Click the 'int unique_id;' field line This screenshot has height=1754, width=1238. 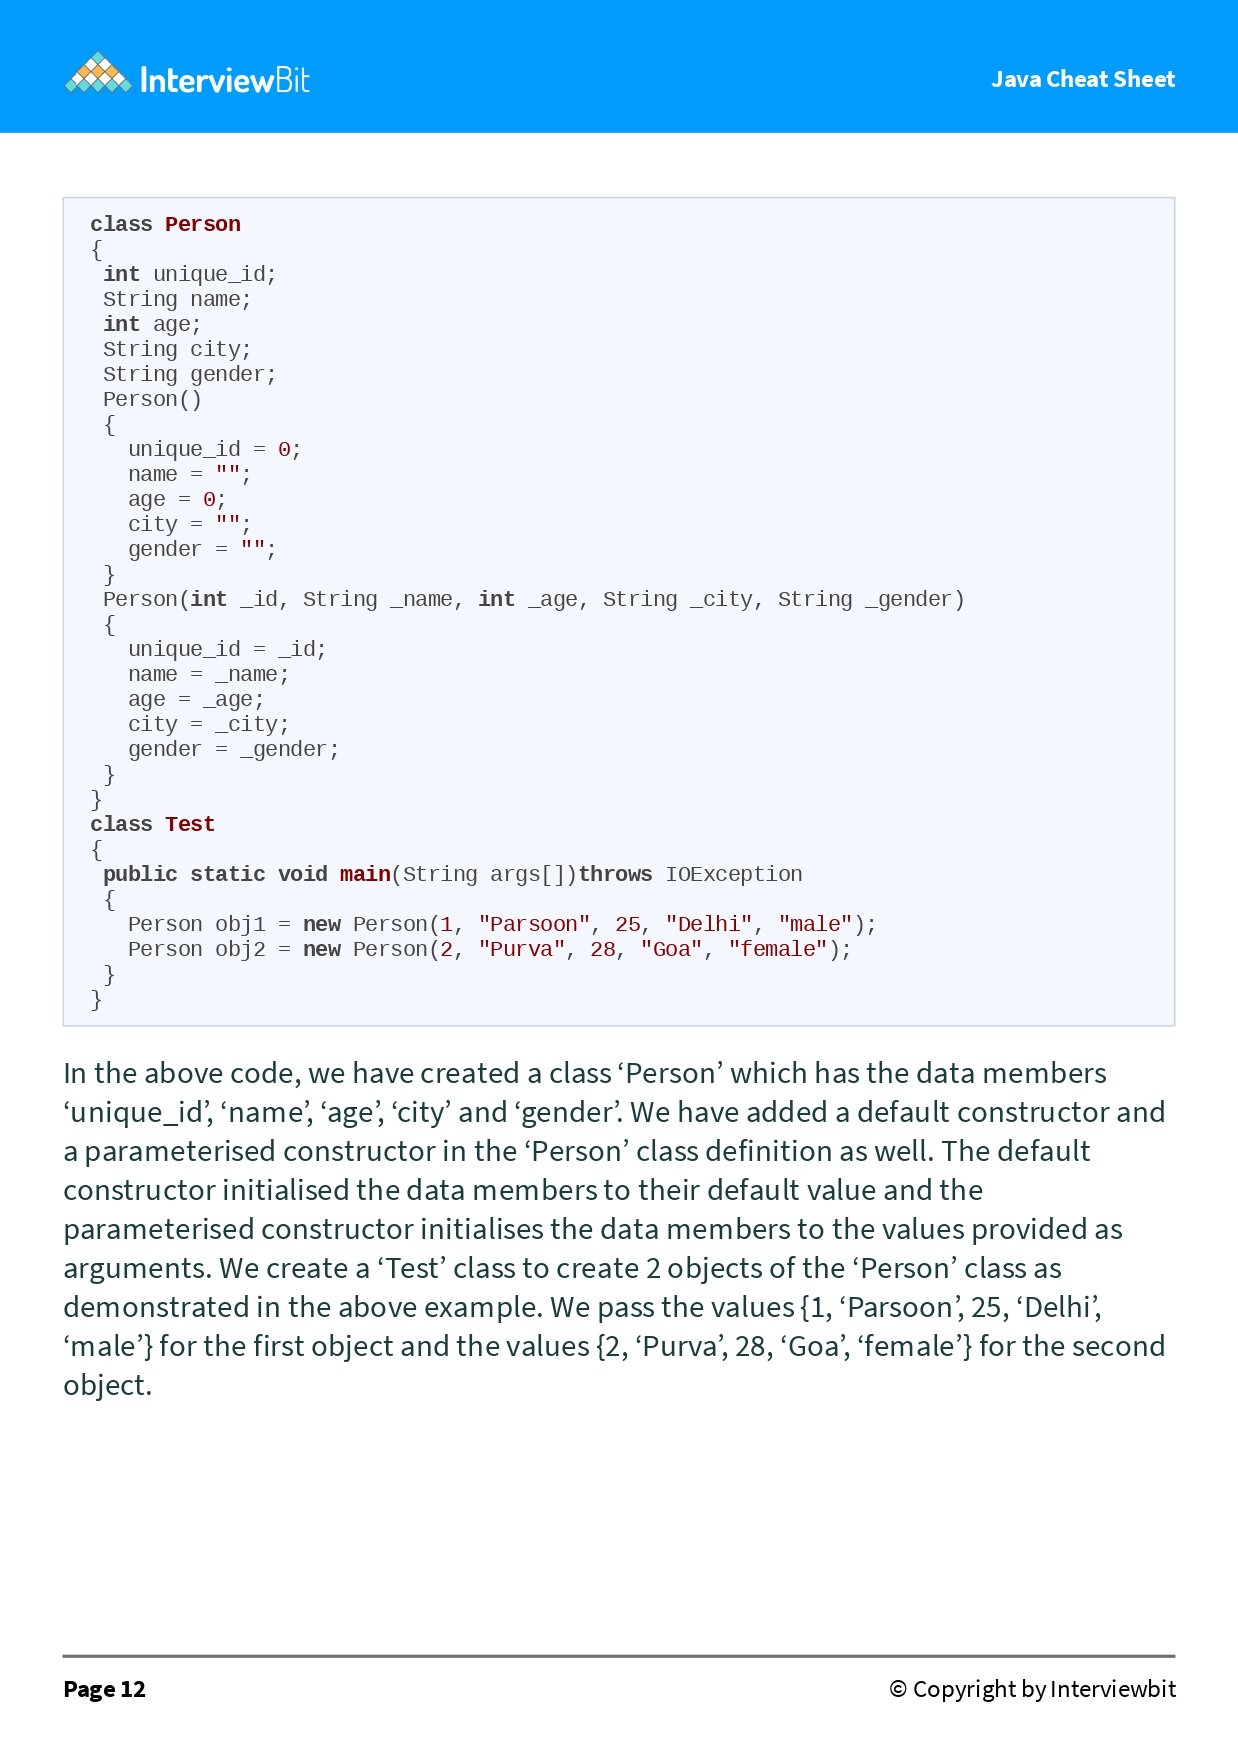(x=190, y=274)
